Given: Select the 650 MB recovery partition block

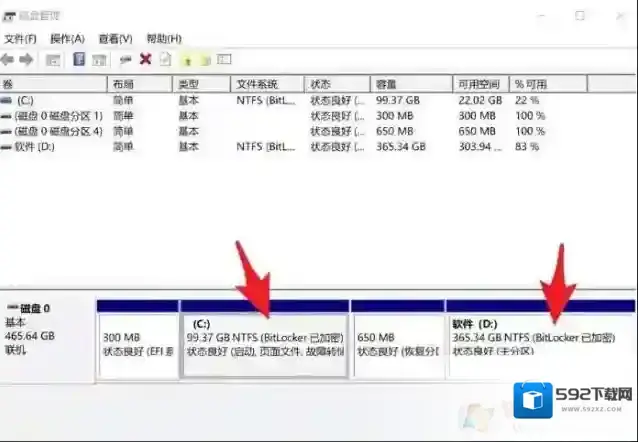Looking at the screenshot, I should click(398, 340).
